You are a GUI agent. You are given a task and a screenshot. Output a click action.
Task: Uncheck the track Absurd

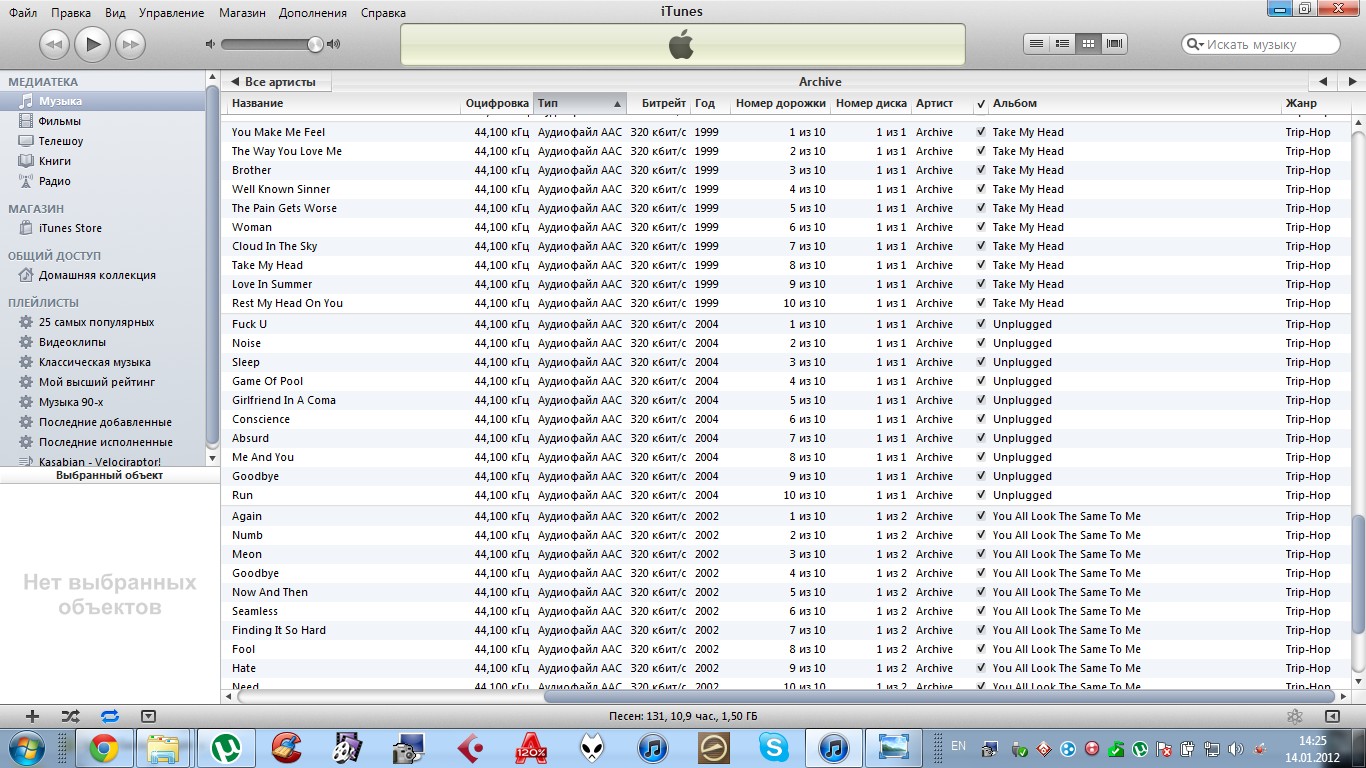pyautogui.click(x=981, y=438)
